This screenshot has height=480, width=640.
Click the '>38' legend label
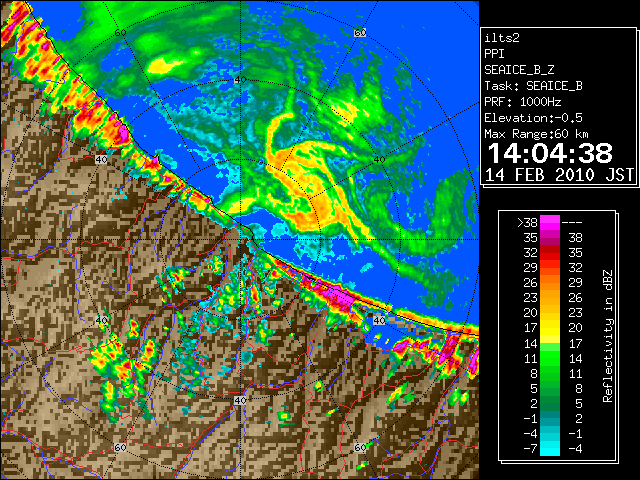(x=527, y=223)
